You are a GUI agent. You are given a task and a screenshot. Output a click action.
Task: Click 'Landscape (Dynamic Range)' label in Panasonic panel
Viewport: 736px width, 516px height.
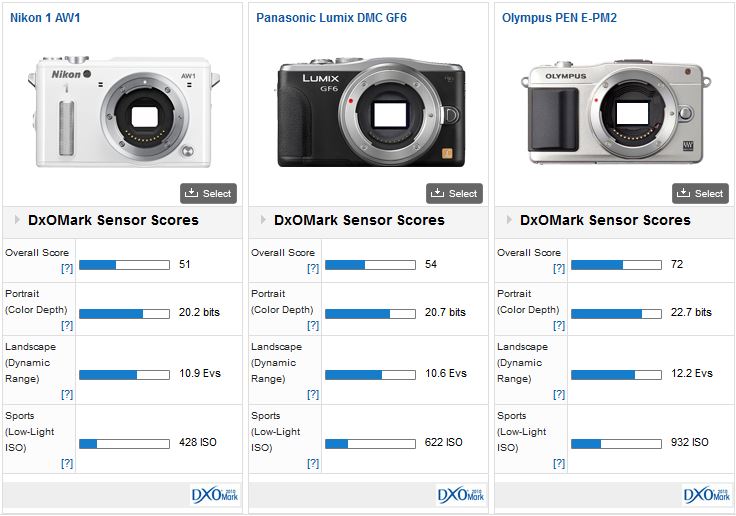(276, 362)
